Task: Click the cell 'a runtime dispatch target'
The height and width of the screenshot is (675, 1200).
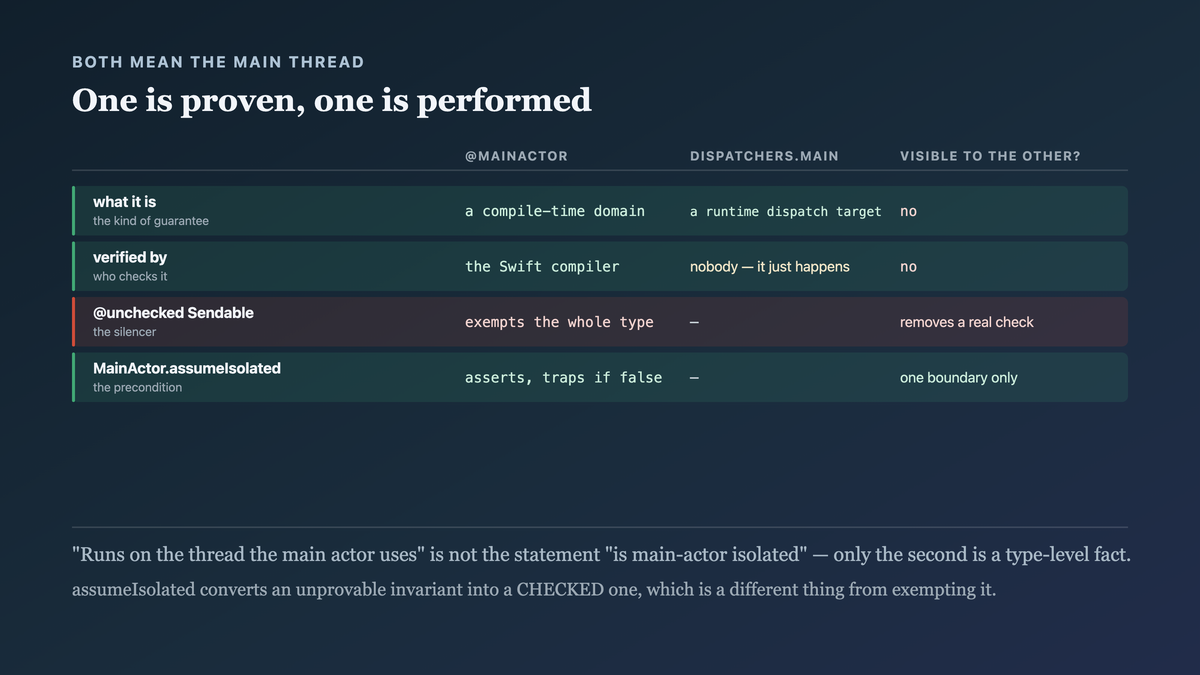Action: tap(786, 211)
